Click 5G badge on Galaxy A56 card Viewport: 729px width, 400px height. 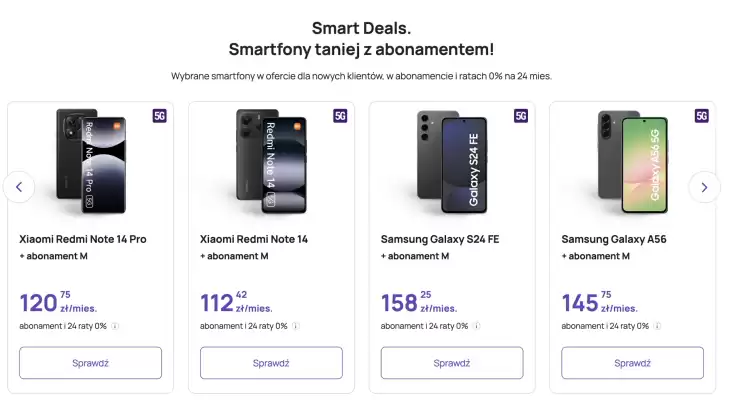click(702, 116)
